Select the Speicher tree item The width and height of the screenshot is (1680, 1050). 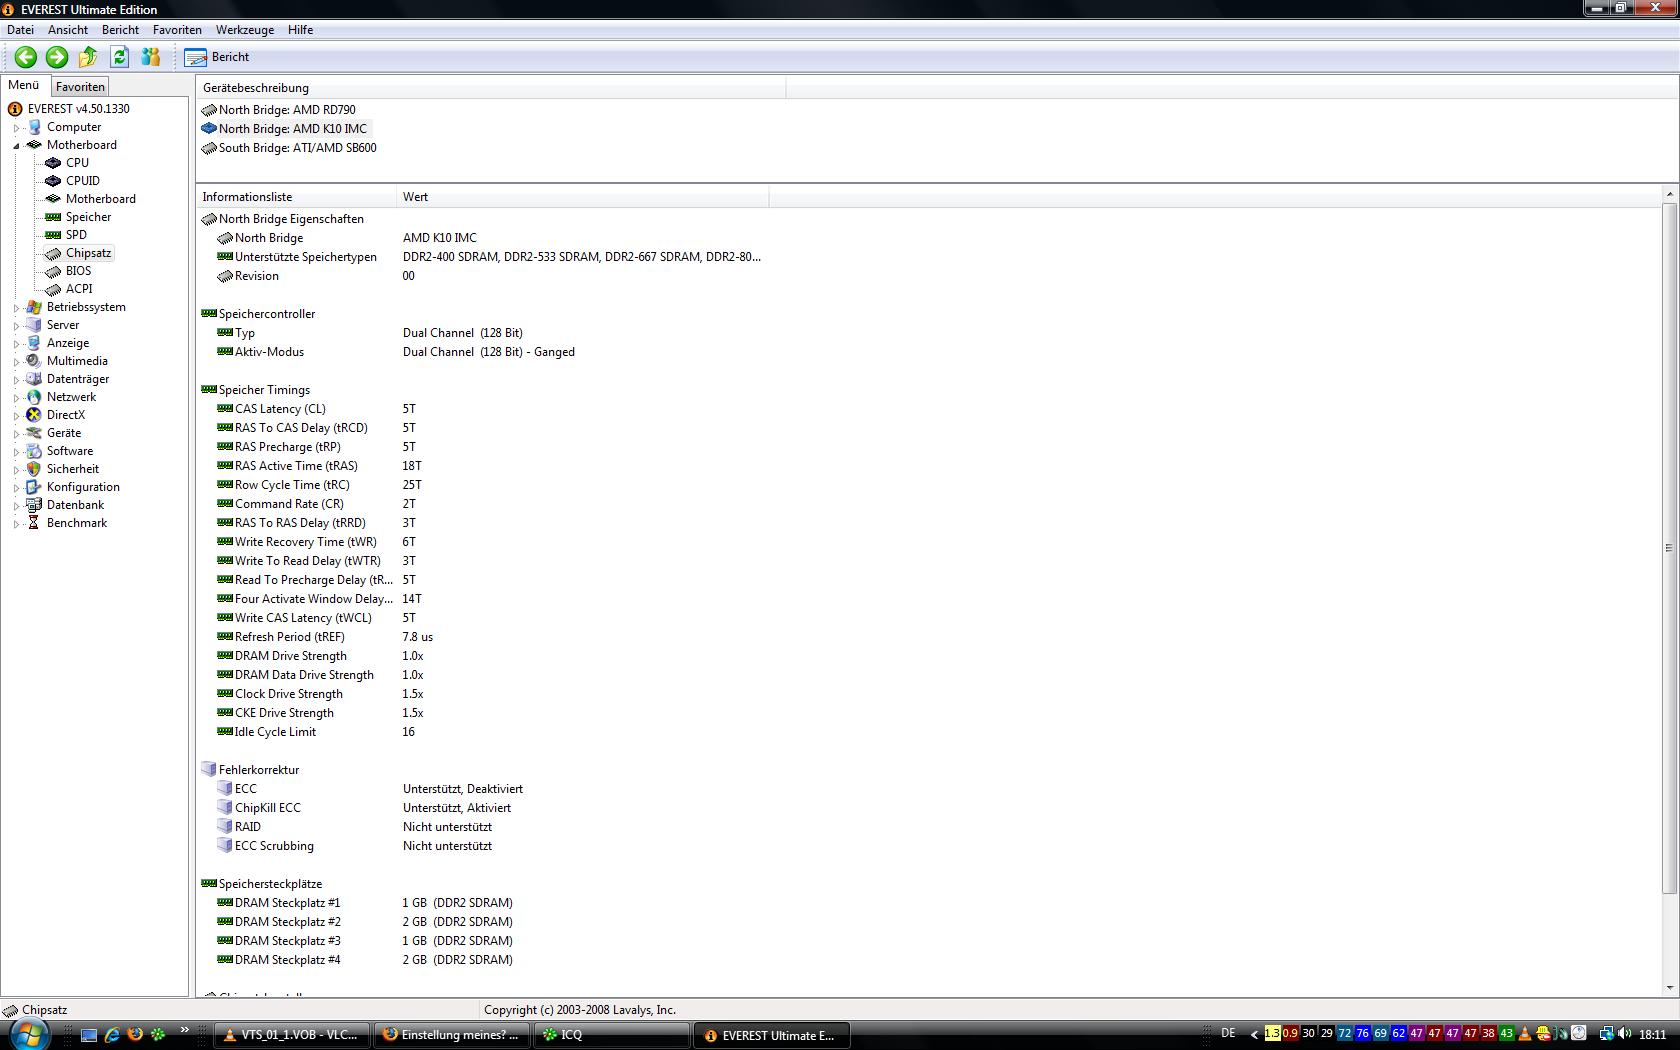tap(88, 217)
